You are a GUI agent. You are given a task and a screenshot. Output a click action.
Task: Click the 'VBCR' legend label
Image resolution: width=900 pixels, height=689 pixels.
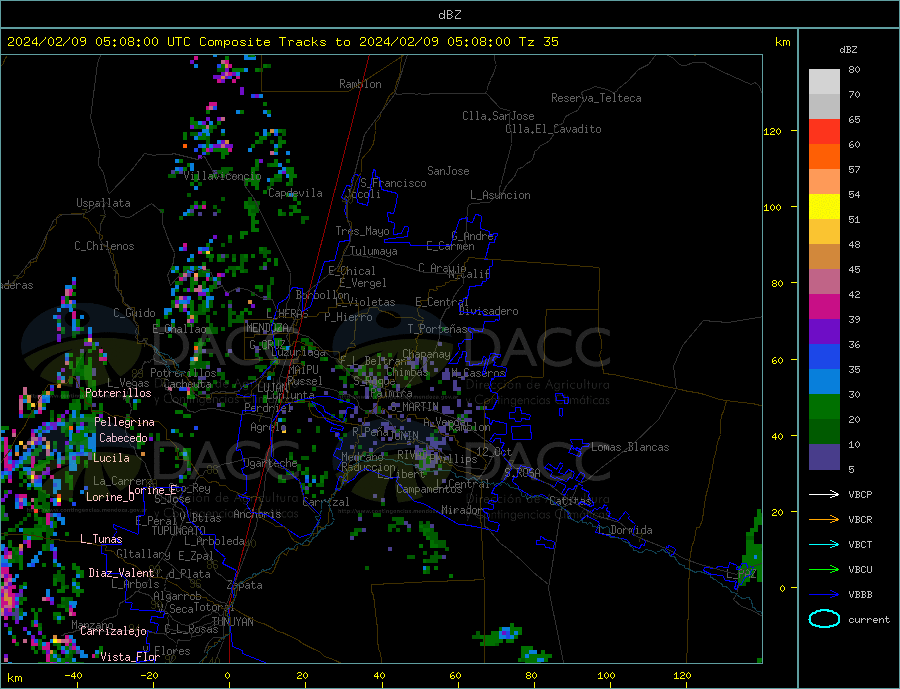click(860, 520)
